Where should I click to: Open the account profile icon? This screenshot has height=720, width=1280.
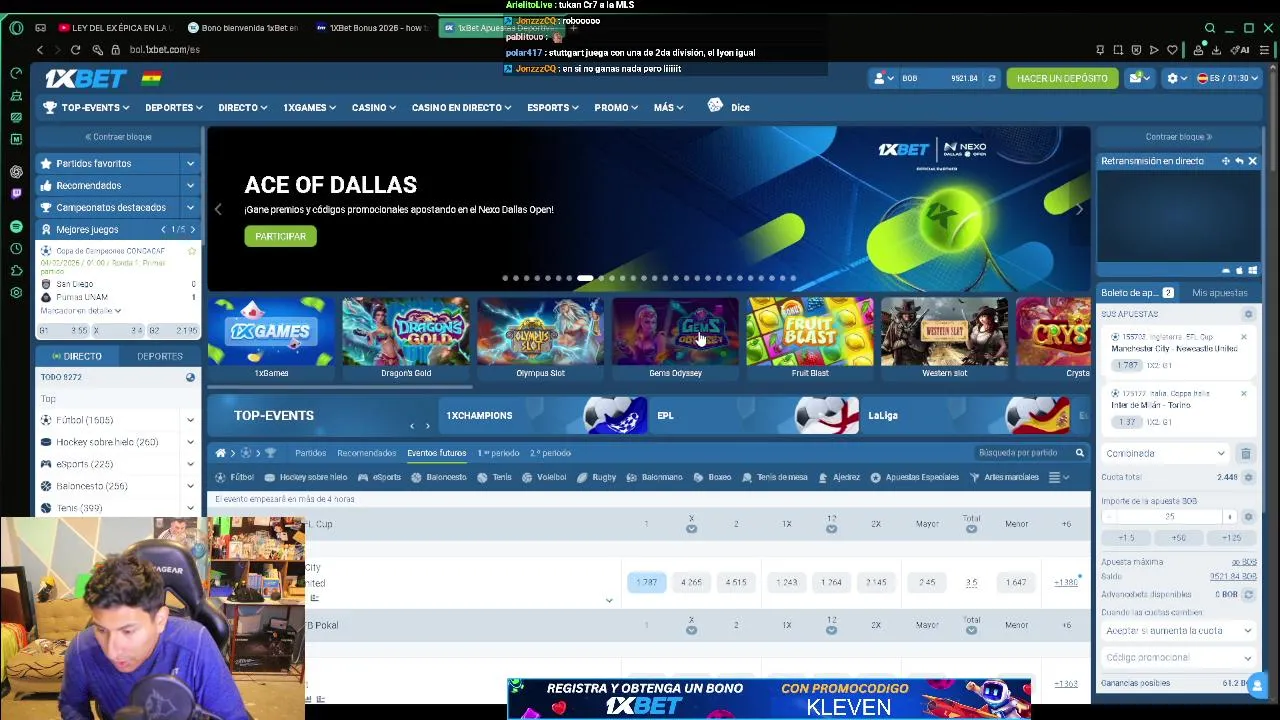pyautogui.click(x=881, y=78)
